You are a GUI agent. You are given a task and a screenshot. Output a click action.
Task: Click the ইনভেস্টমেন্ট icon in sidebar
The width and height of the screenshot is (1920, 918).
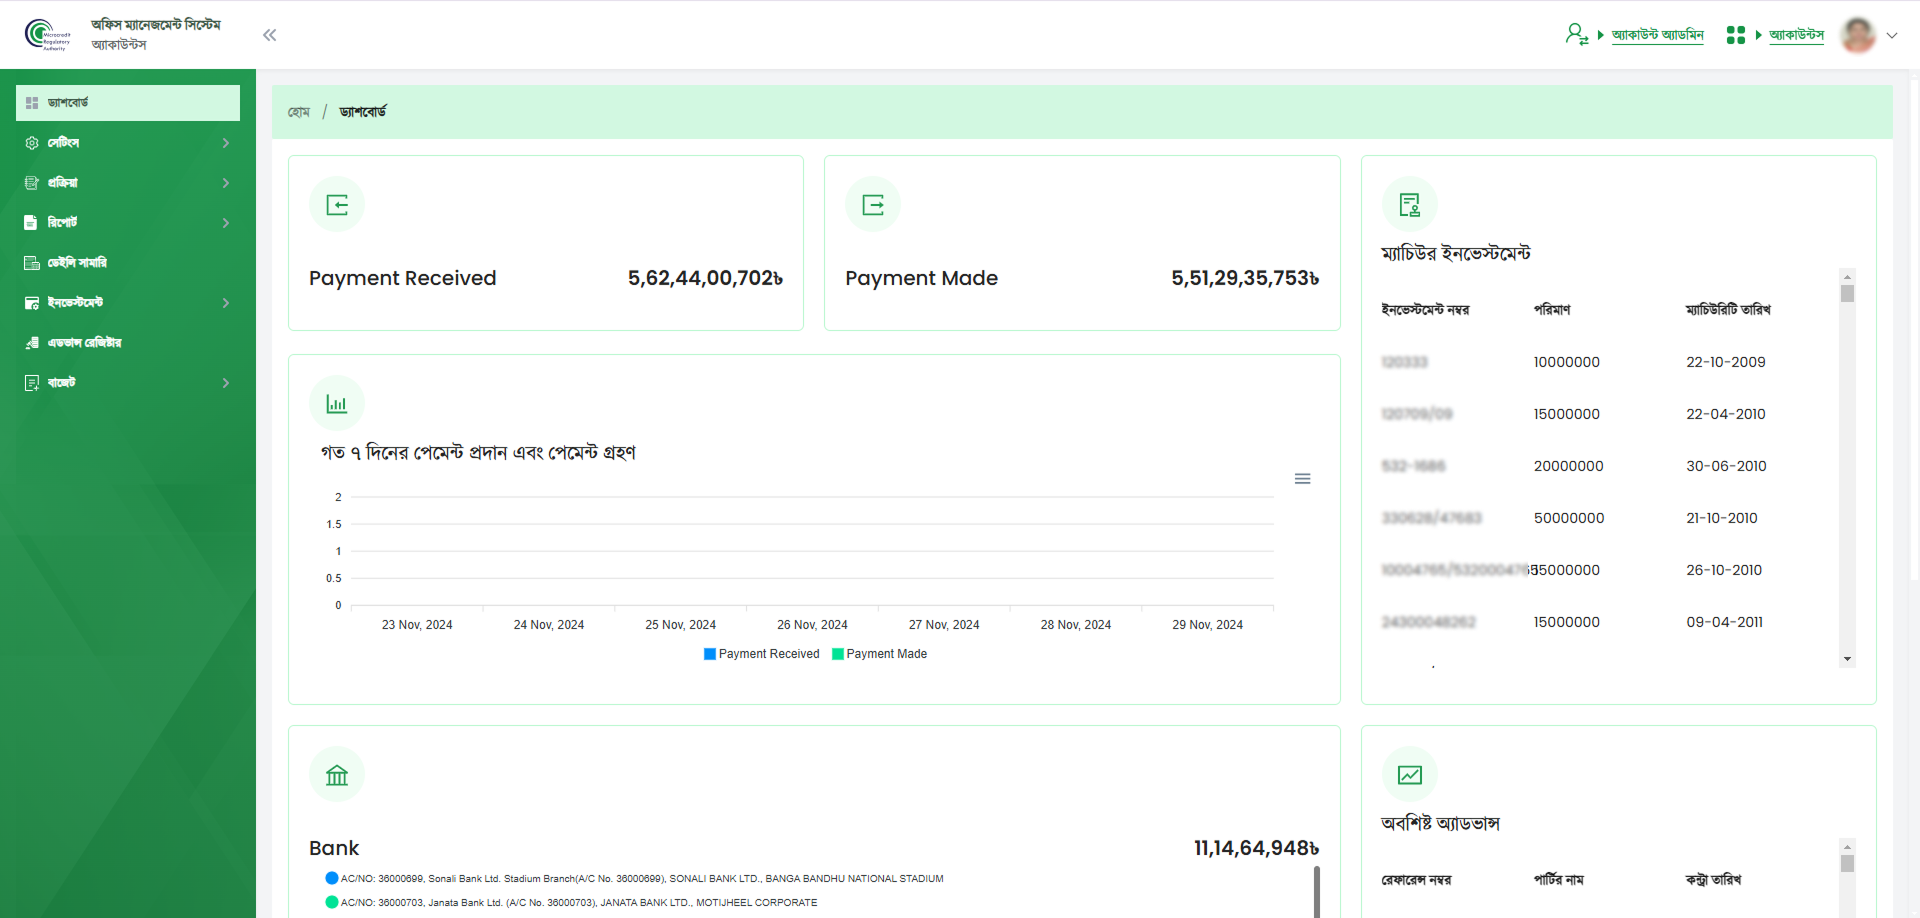[x=32, y=303]
